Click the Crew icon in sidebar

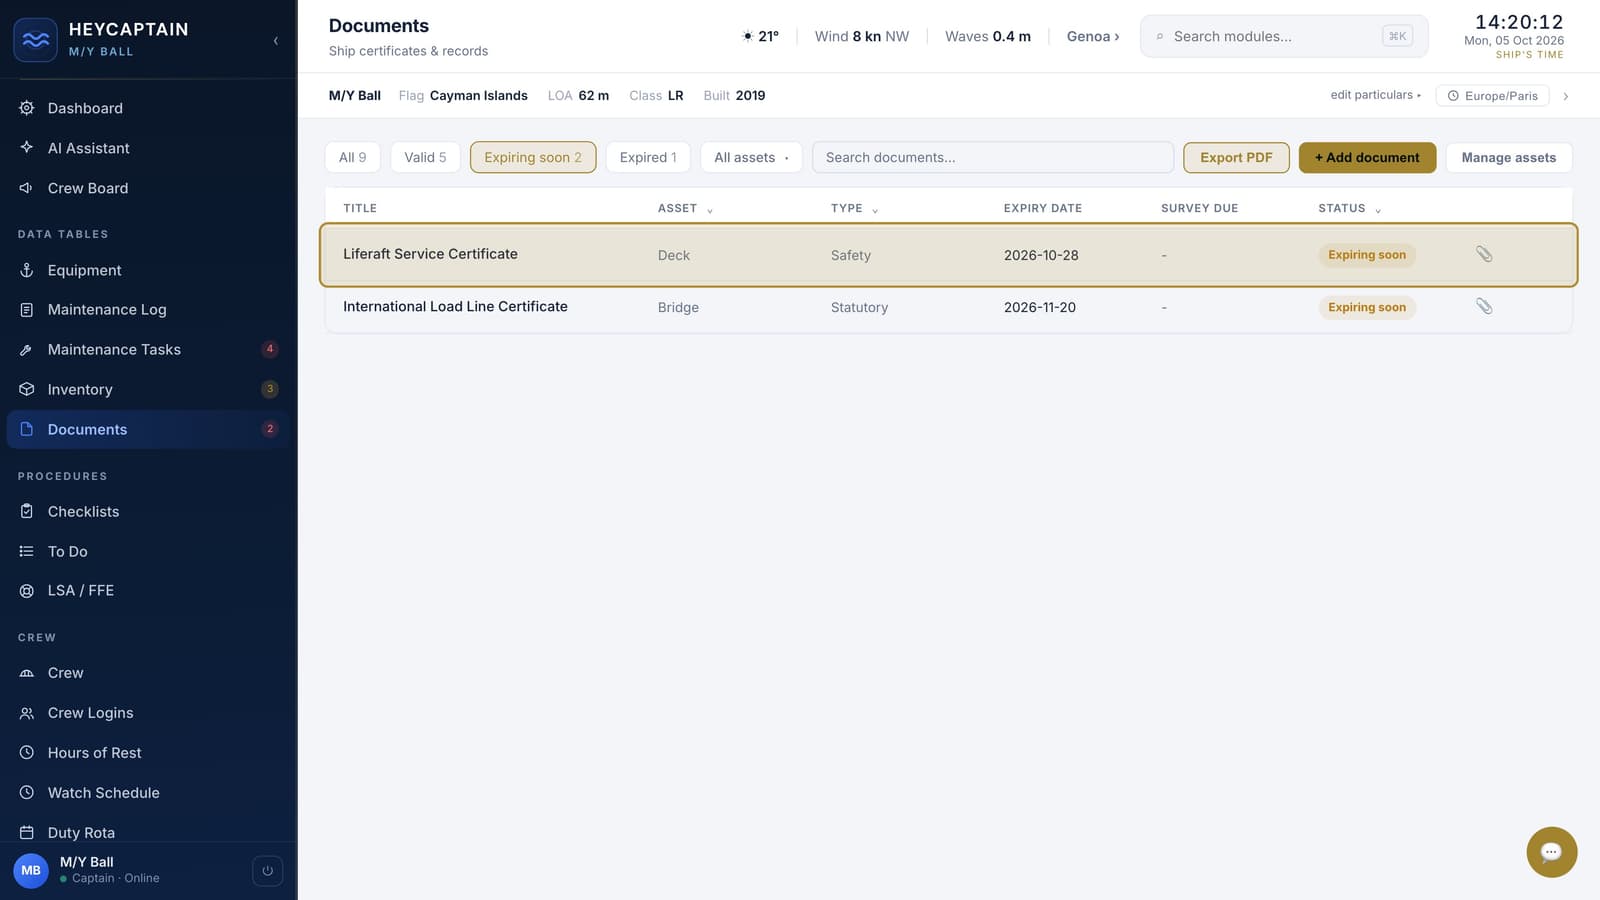pos(27,673)
